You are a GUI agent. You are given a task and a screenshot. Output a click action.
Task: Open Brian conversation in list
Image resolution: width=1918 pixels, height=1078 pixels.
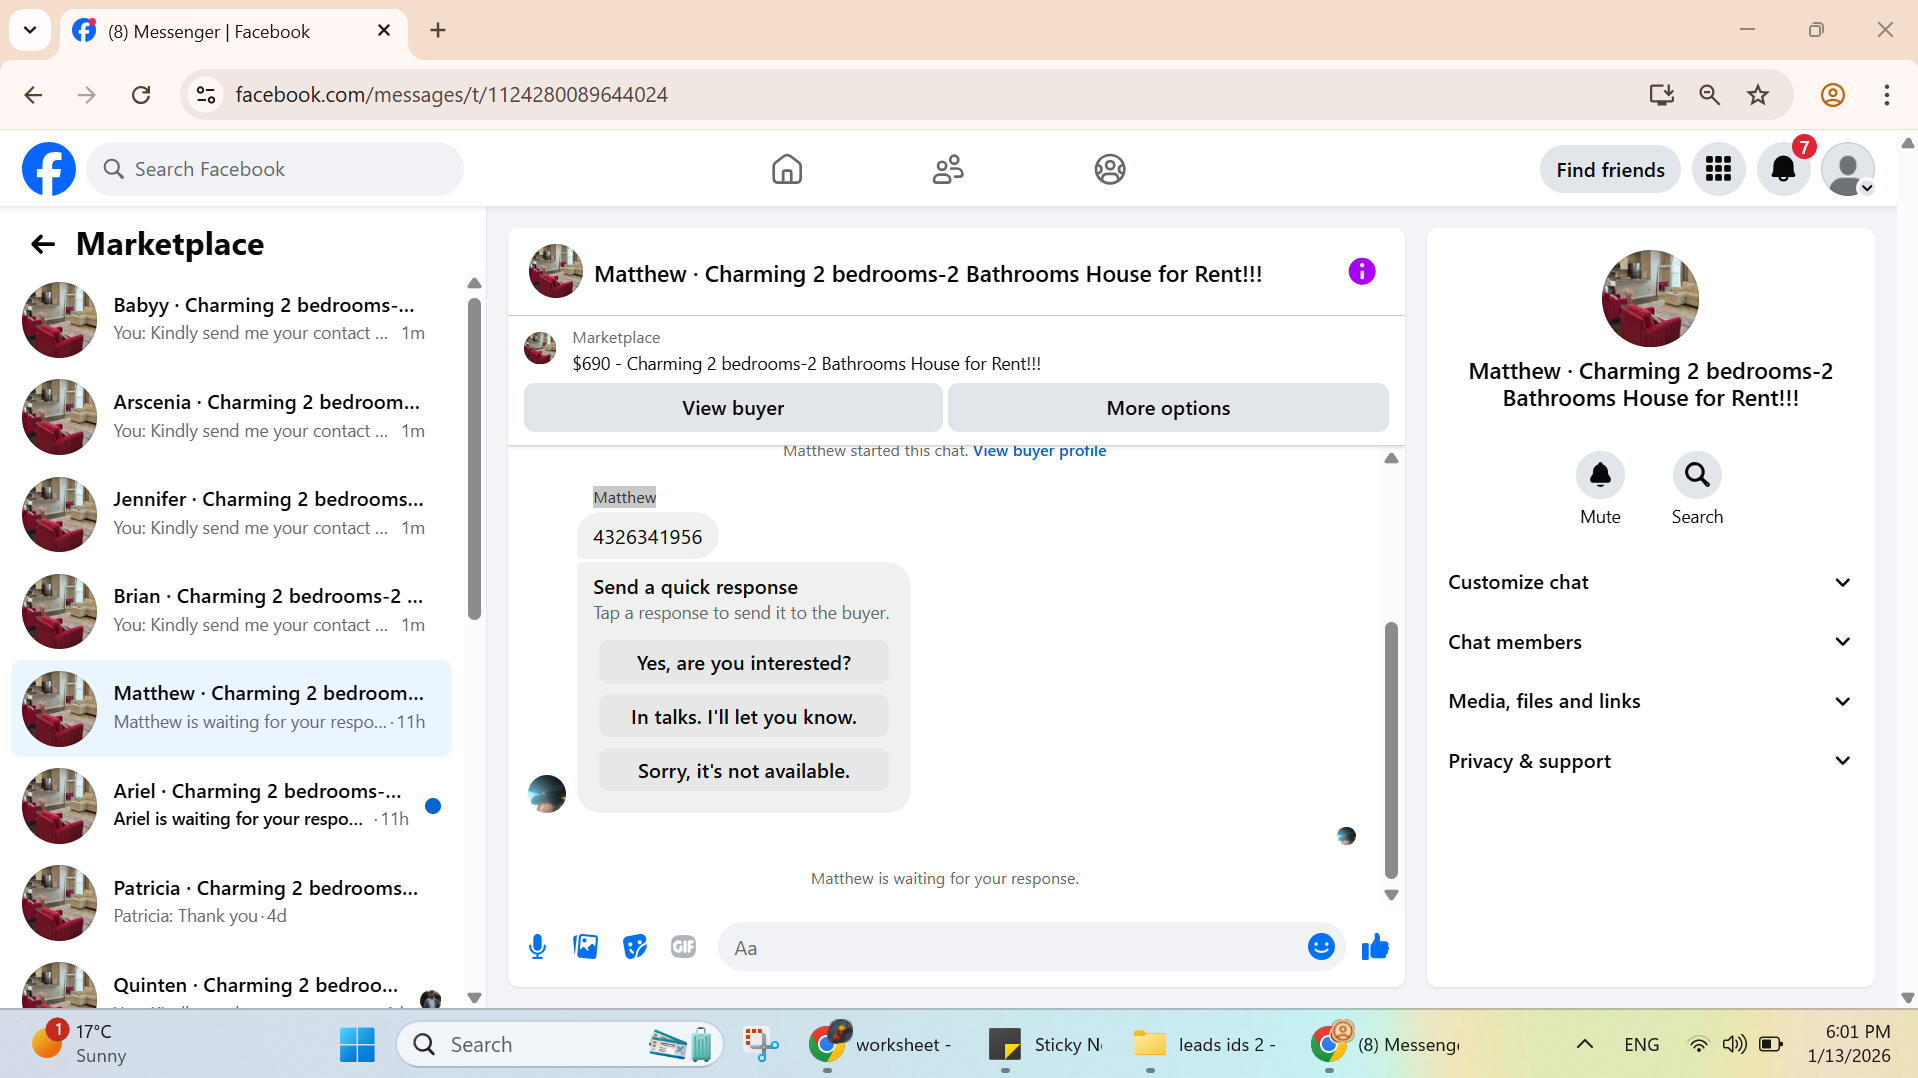tap(232, 611)
